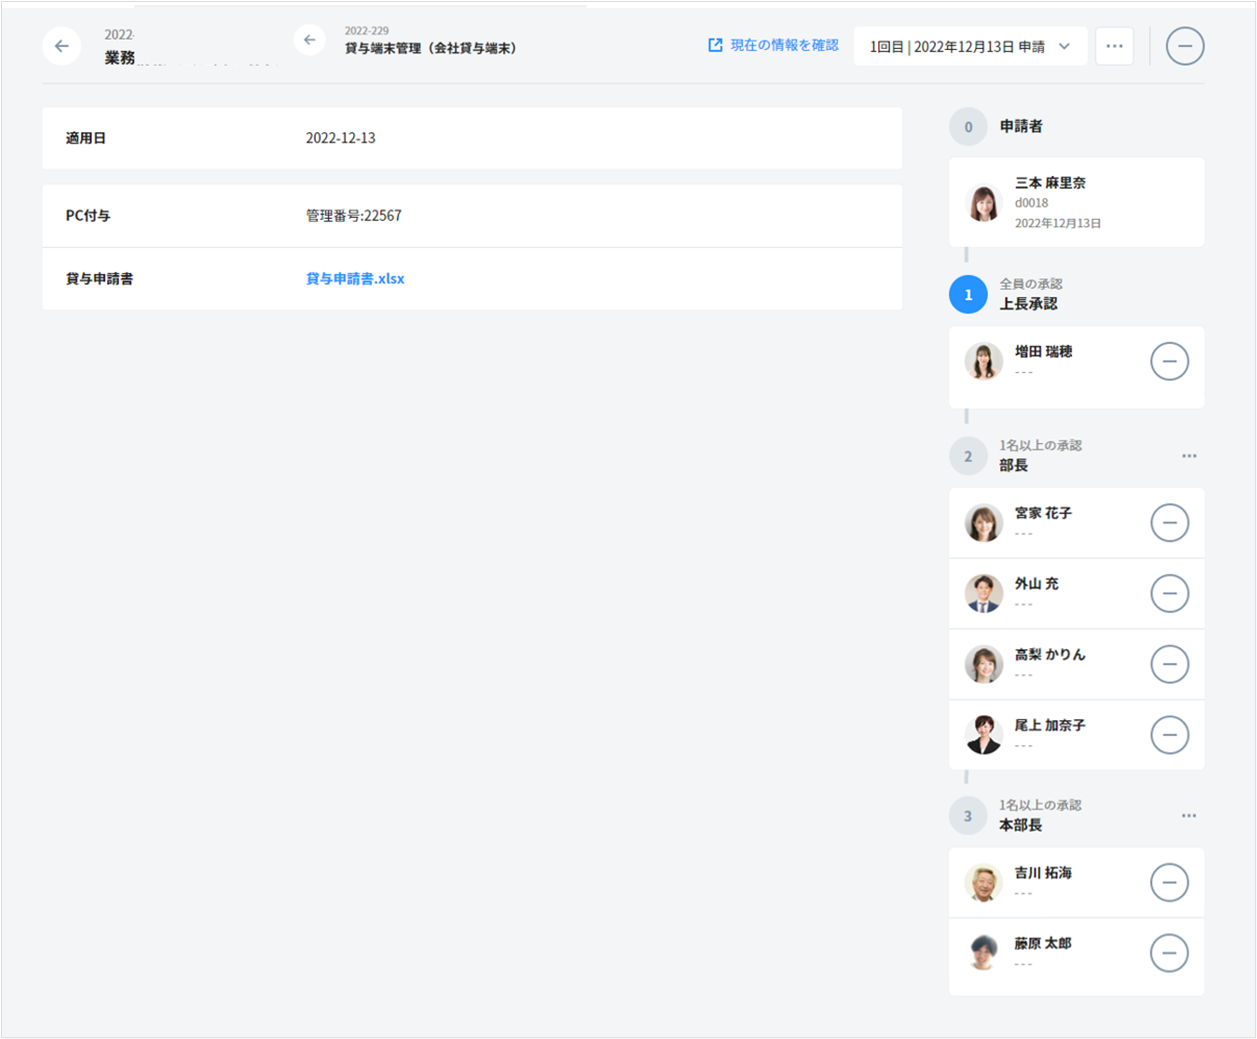Click the leftmost back arrow button
The image size is (1257, 1039).
[62, 46]
